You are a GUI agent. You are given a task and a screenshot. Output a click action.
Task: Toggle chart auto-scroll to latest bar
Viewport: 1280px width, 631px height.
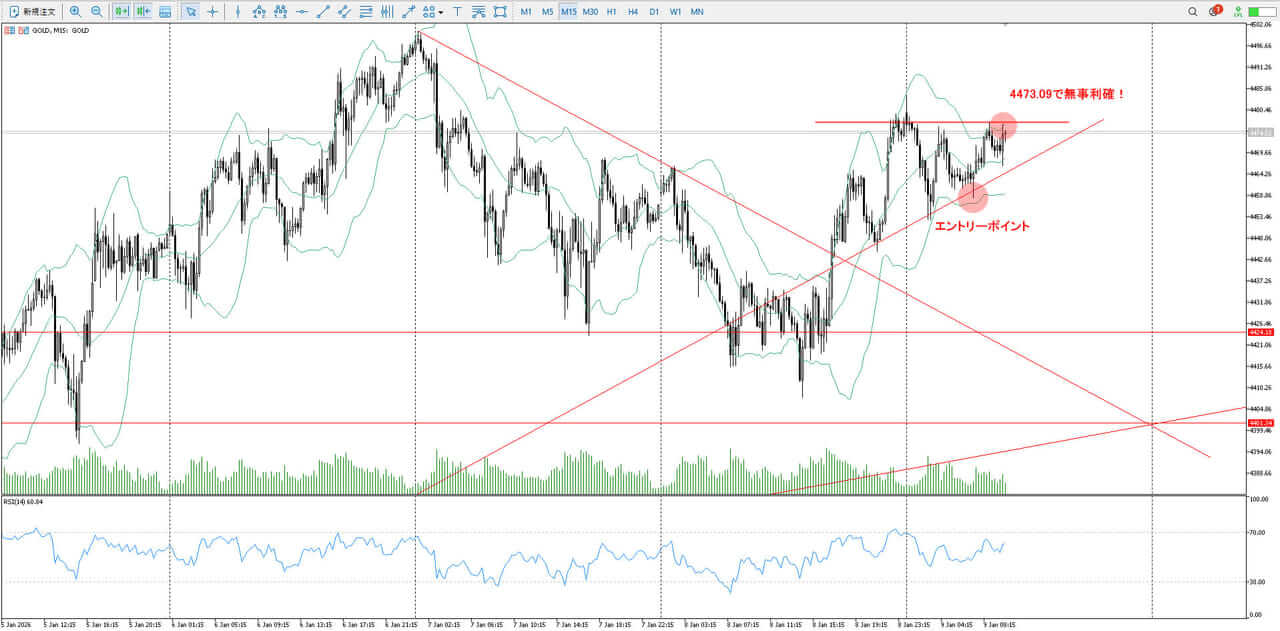click(x=121, y=12)
